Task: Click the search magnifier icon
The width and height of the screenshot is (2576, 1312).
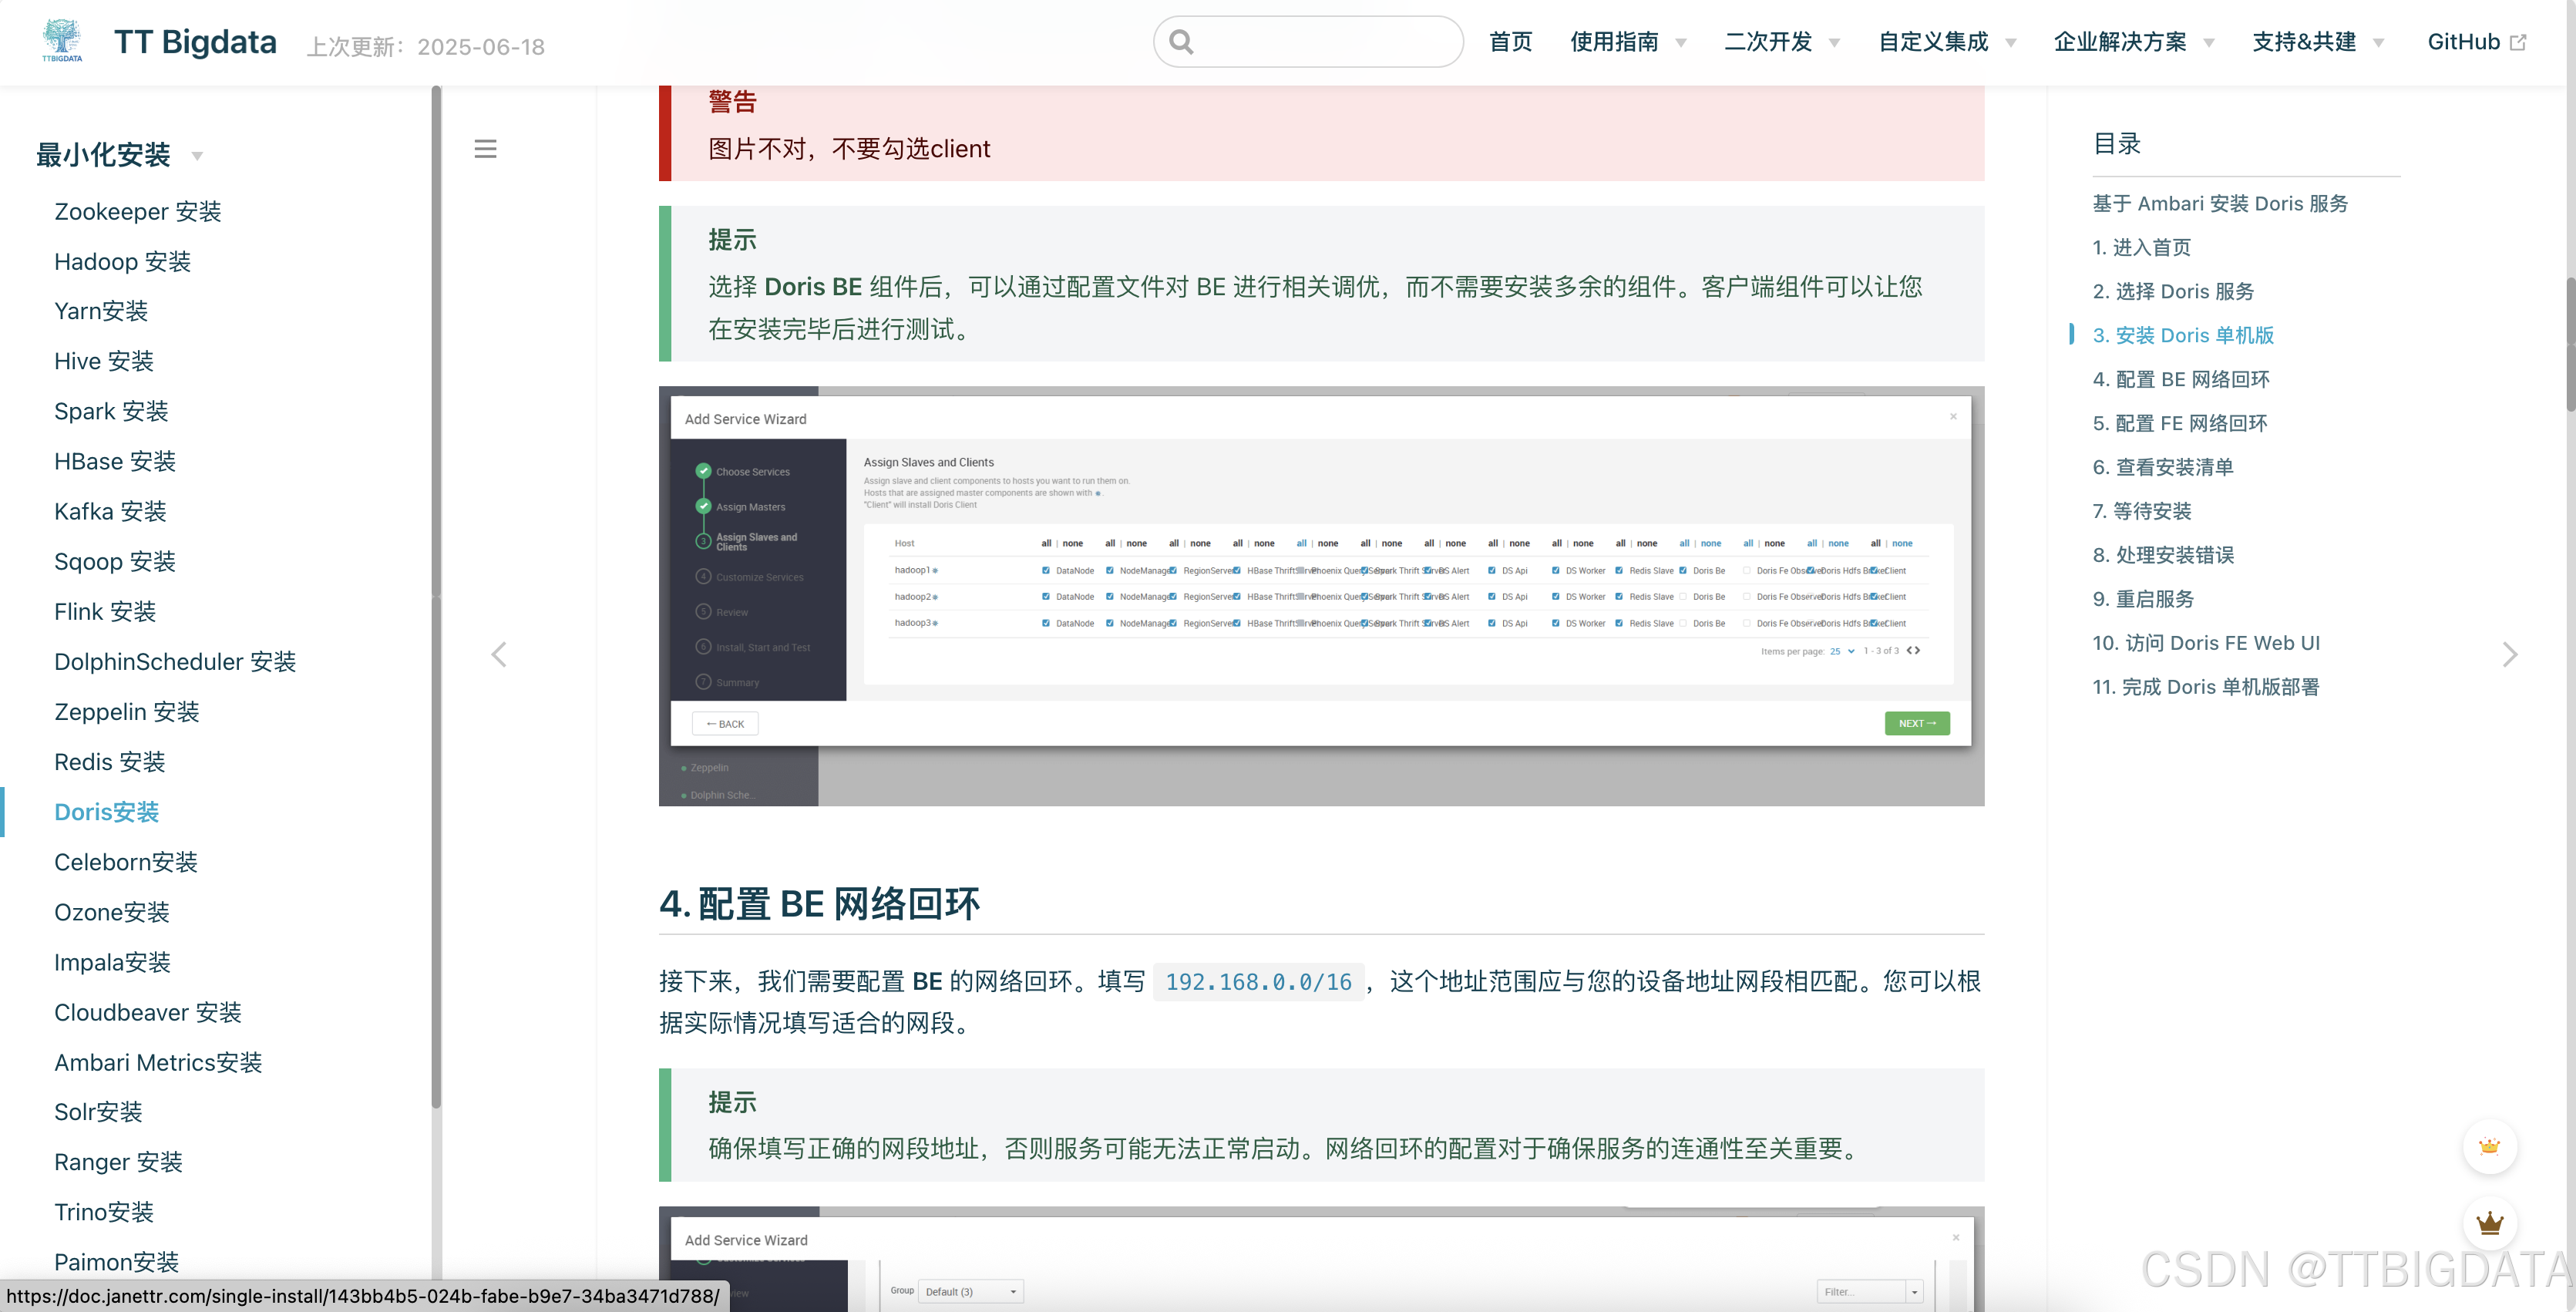Action: point(1181,42)
